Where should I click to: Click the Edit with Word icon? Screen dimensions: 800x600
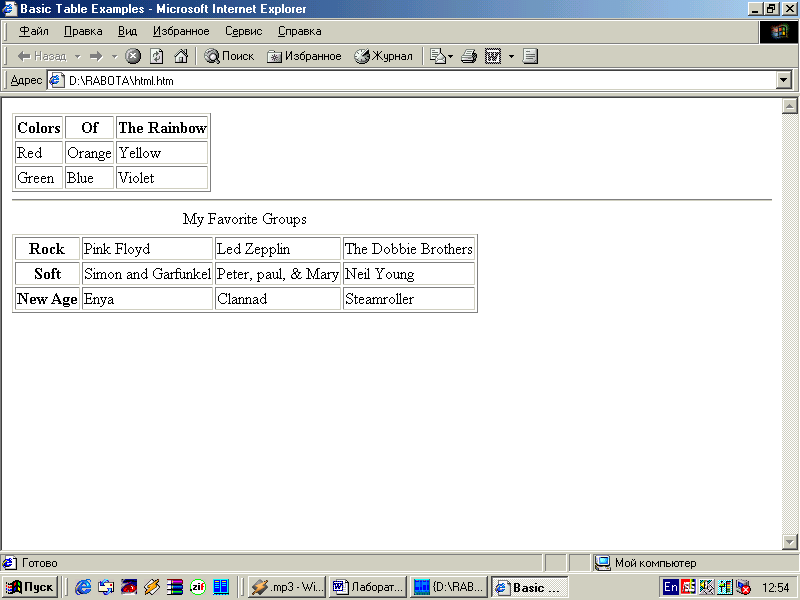click(493, 56)
